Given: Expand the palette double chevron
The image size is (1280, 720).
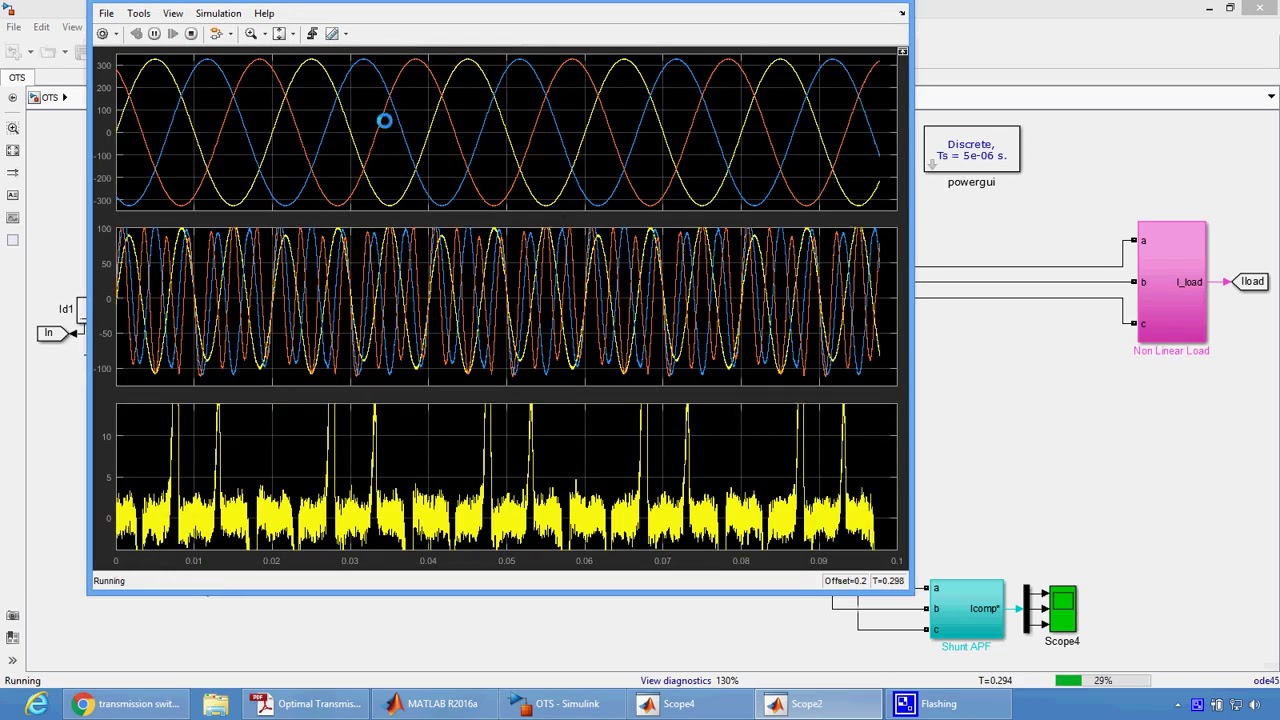Looking at the screenshot, I should (13, 660).
